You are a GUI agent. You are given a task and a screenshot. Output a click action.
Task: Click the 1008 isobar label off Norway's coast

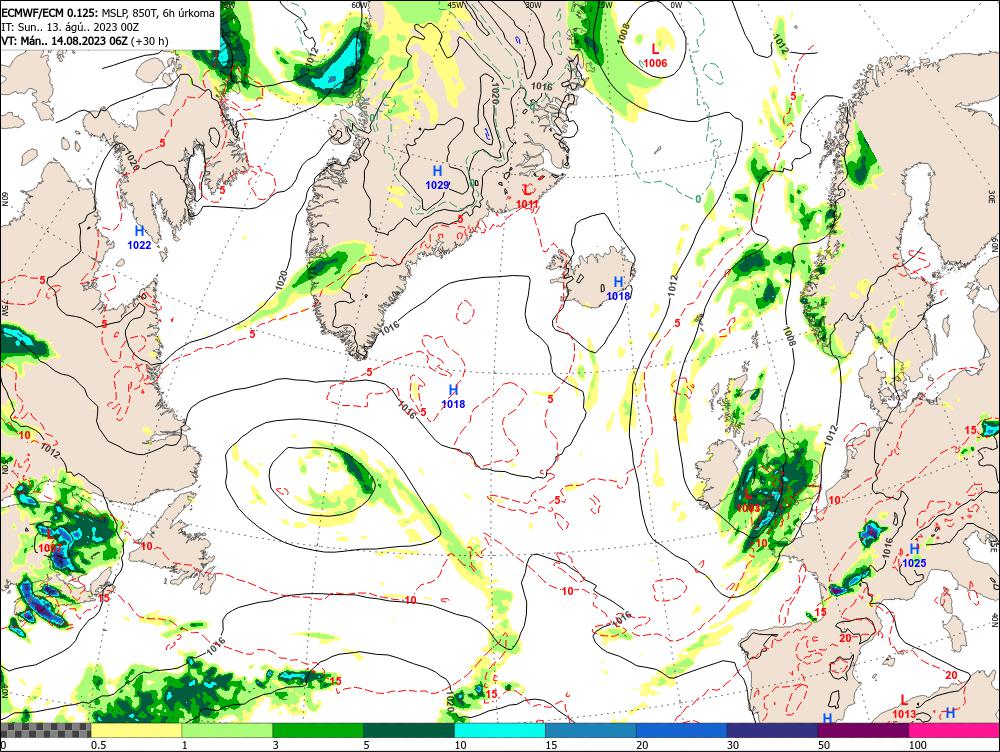tap(791, 335)
